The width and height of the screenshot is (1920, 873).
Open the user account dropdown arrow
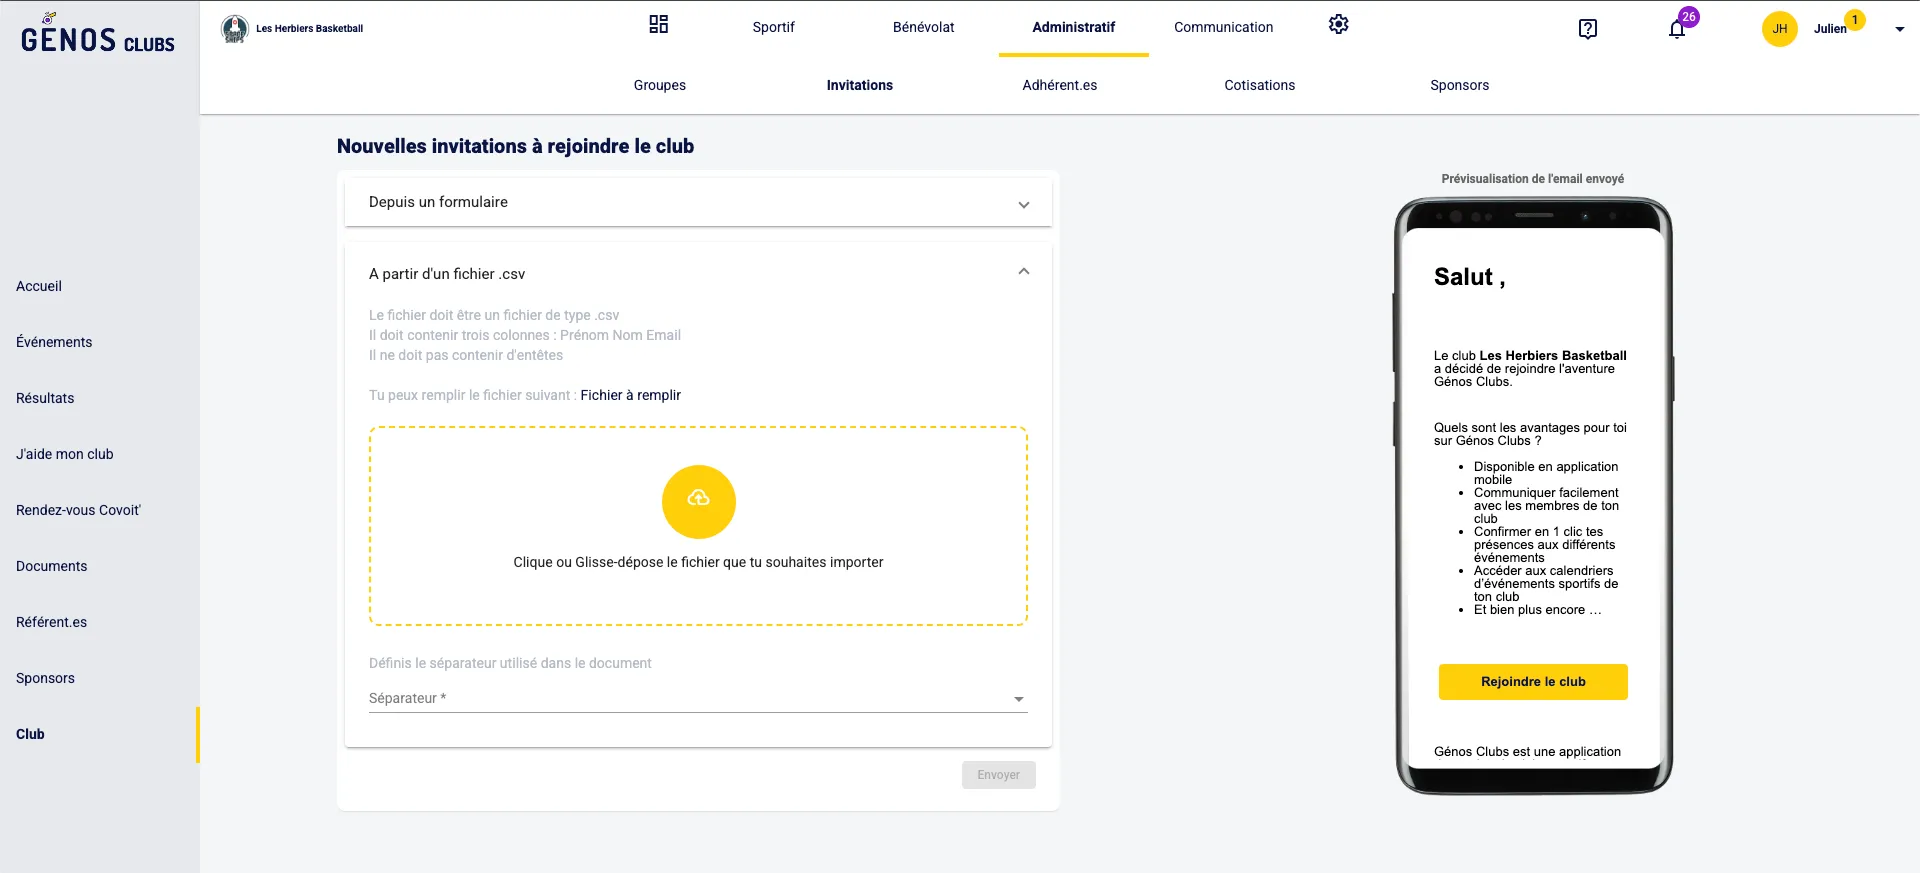pos(1899,29)
